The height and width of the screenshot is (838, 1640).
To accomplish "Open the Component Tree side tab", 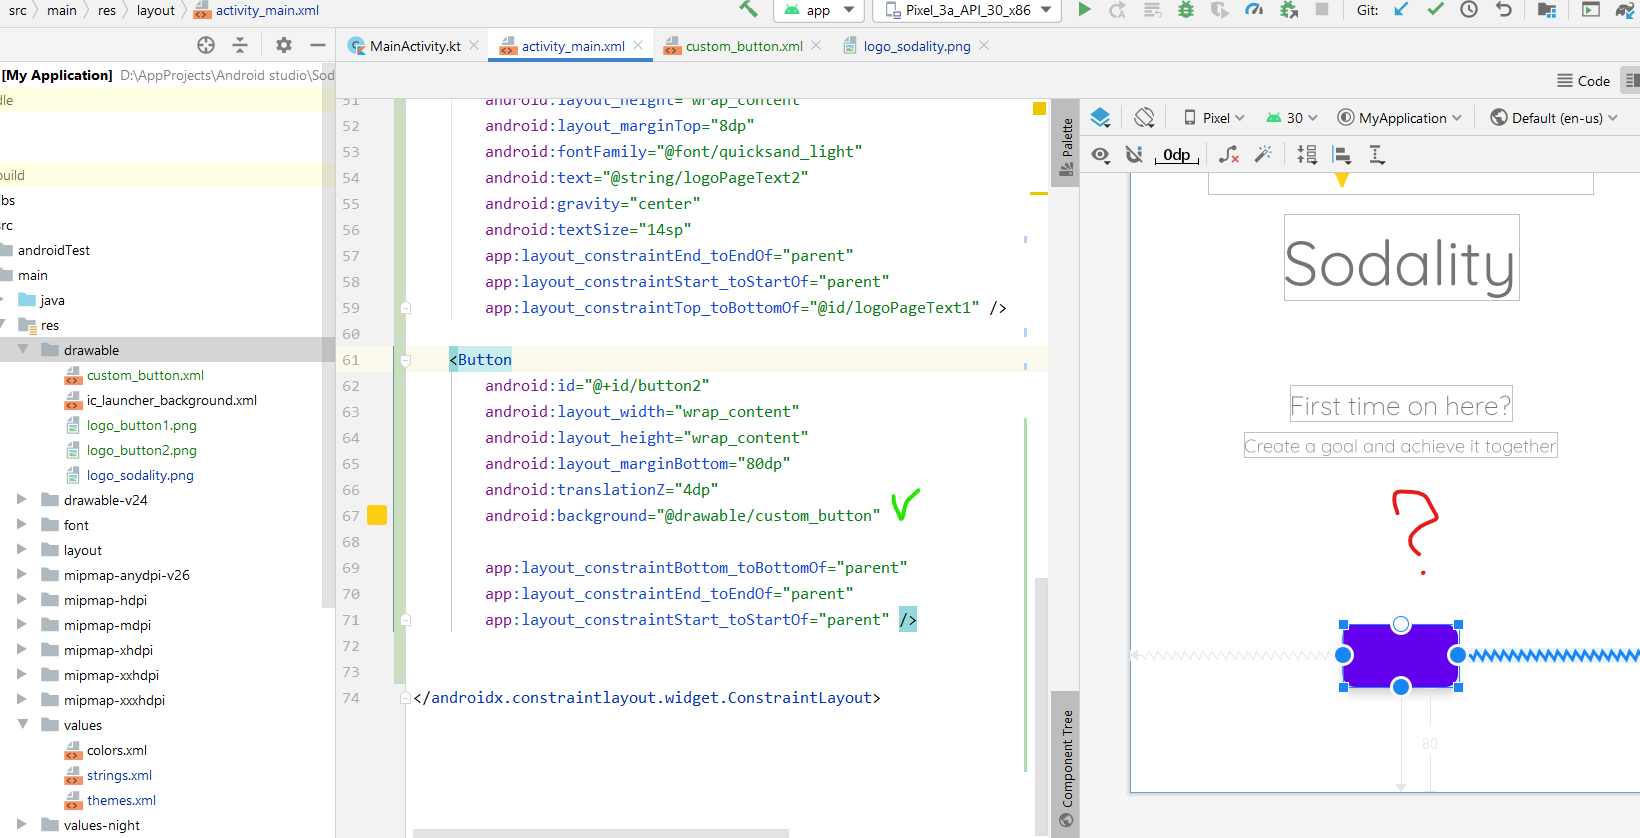I will 1066,767.
